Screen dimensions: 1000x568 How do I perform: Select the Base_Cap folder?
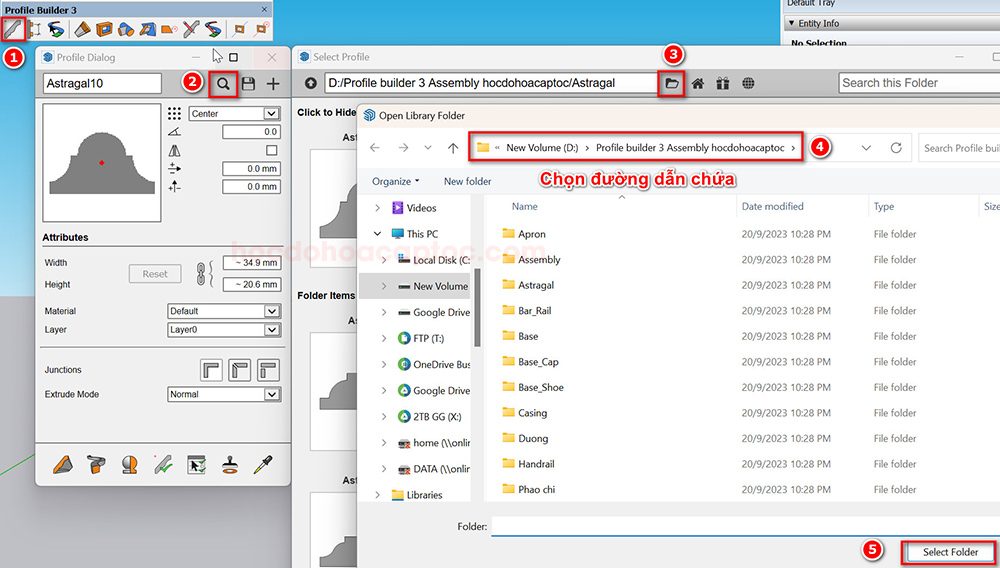click(x=538, y=362)
